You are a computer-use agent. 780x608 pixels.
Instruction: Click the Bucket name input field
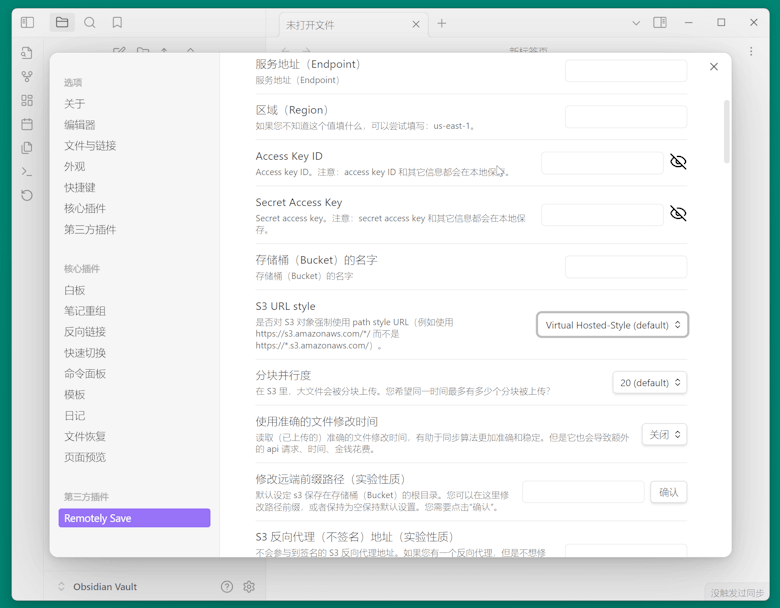(626, 267)
